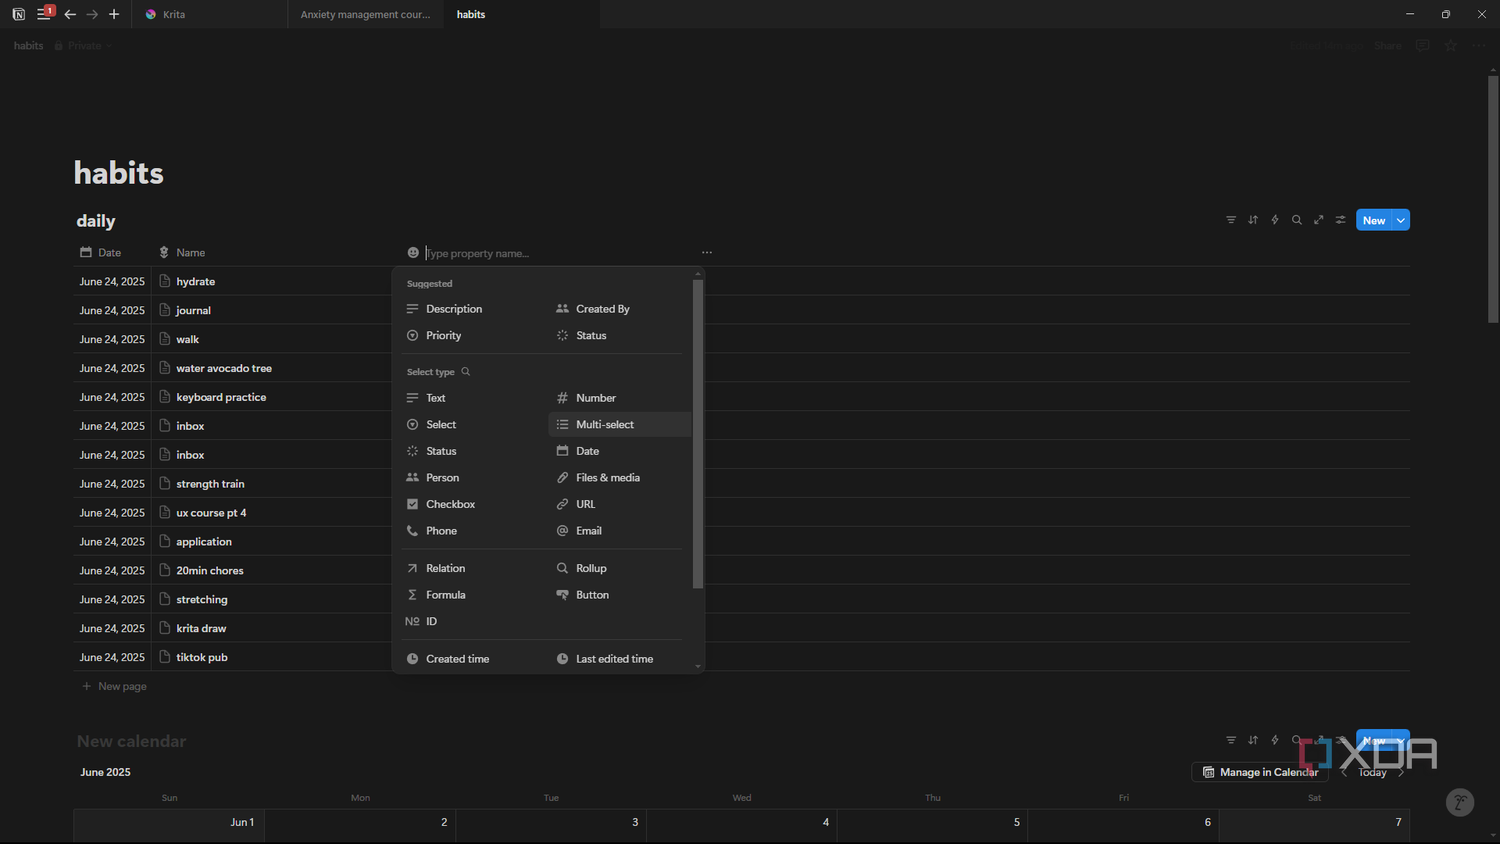
Task: Click the Notion app icon in title bar
Action: 18,14
